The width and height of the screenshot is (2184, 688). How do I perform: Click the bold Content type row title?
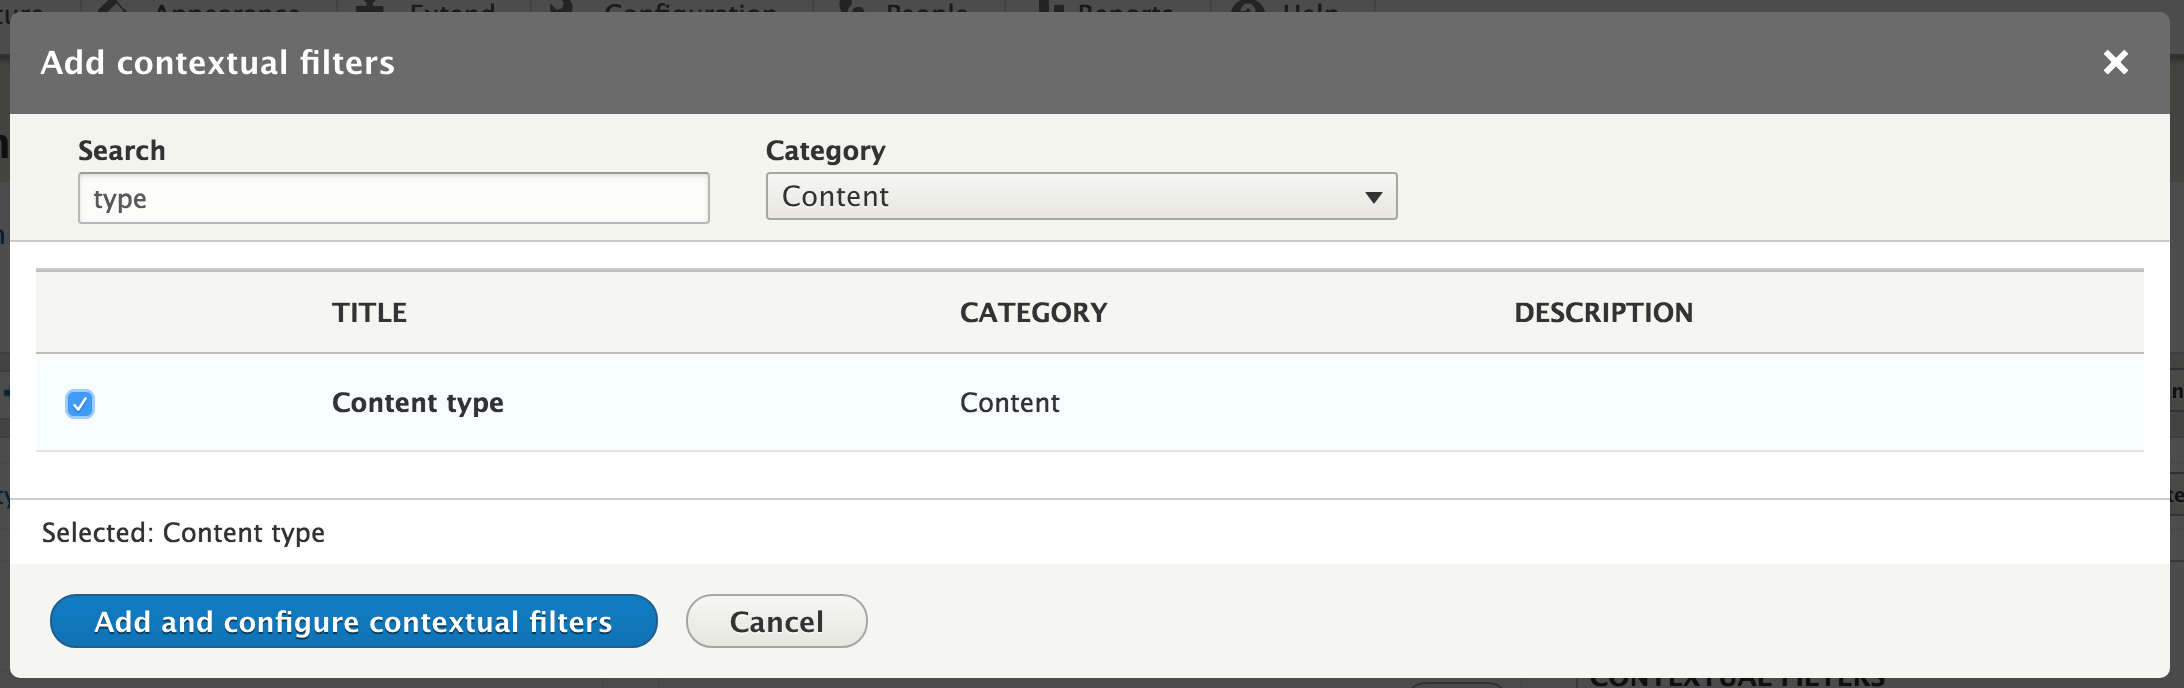(x=417, y=402)
